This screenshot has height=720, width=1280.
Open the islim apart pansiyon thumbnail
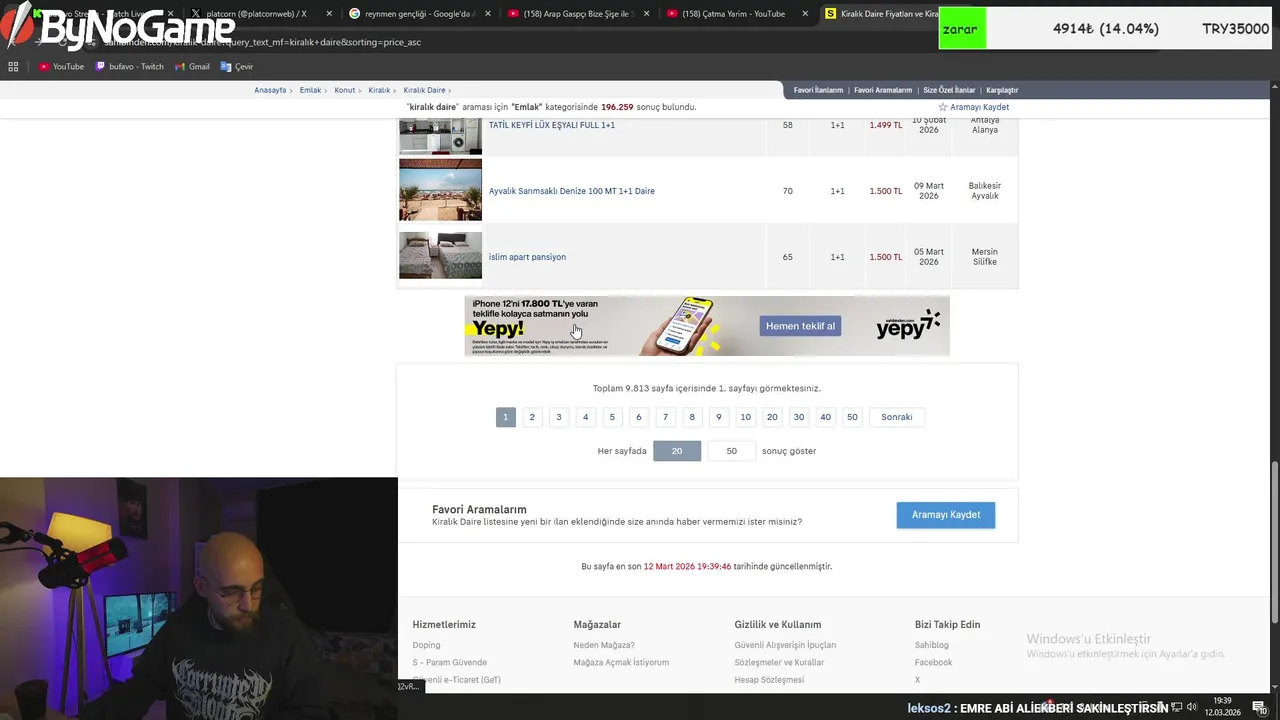point(440,256)
